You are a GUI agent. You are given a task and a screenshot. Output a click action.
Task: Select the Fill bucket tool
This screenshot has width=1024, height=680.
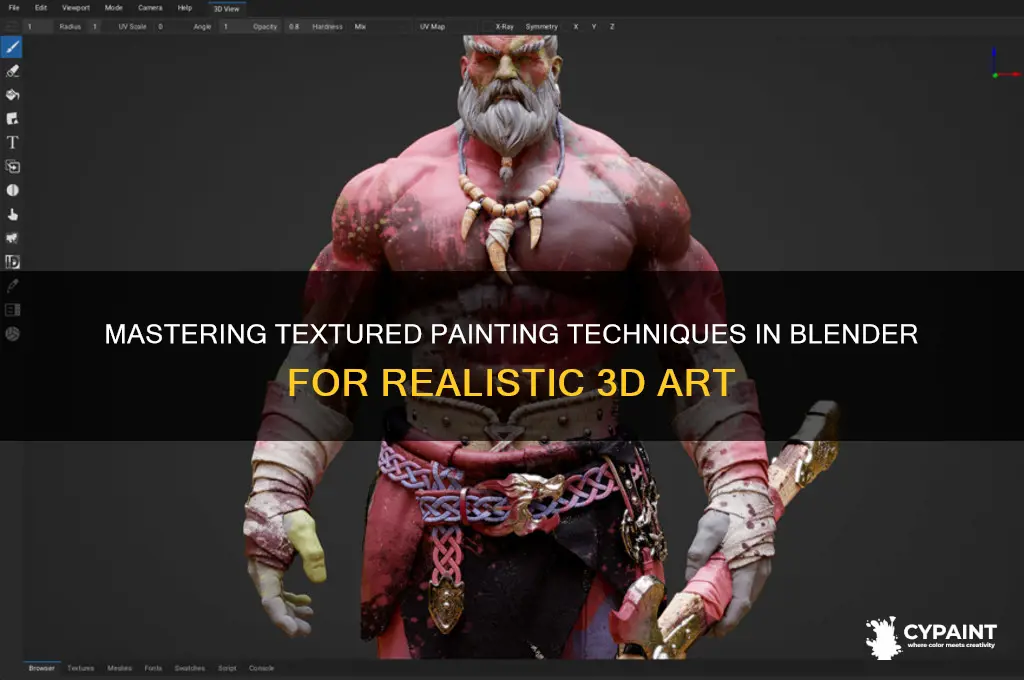tap(12, 95)
